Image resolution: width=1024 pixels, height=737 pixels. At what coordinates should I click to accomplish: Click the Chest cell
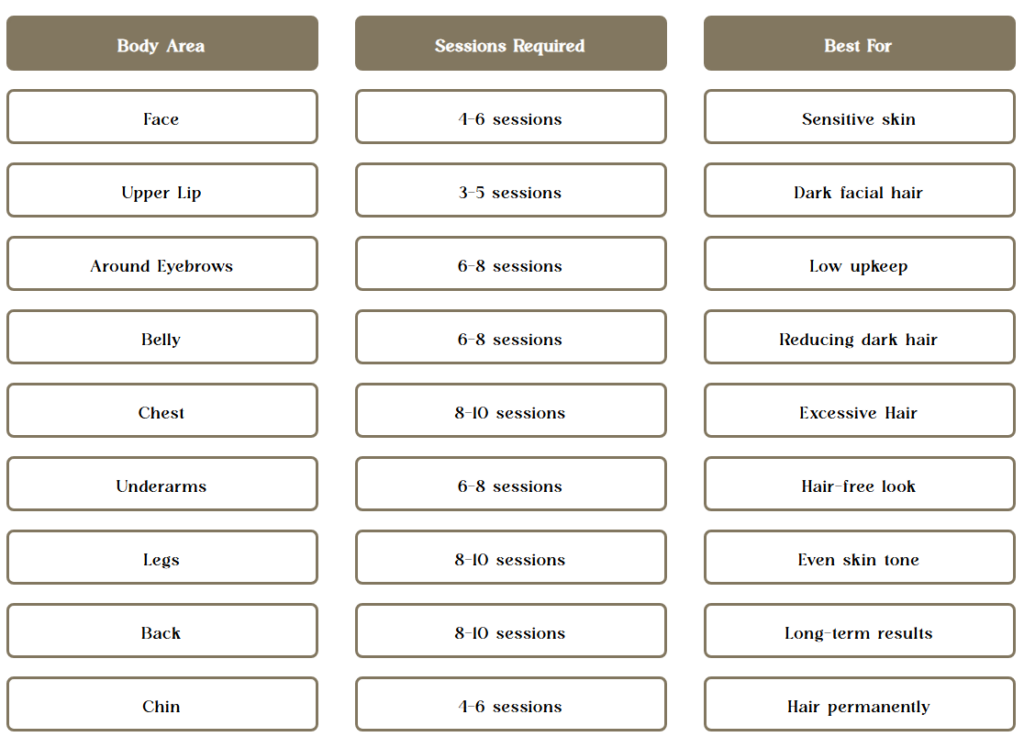[x=161, y=412]
